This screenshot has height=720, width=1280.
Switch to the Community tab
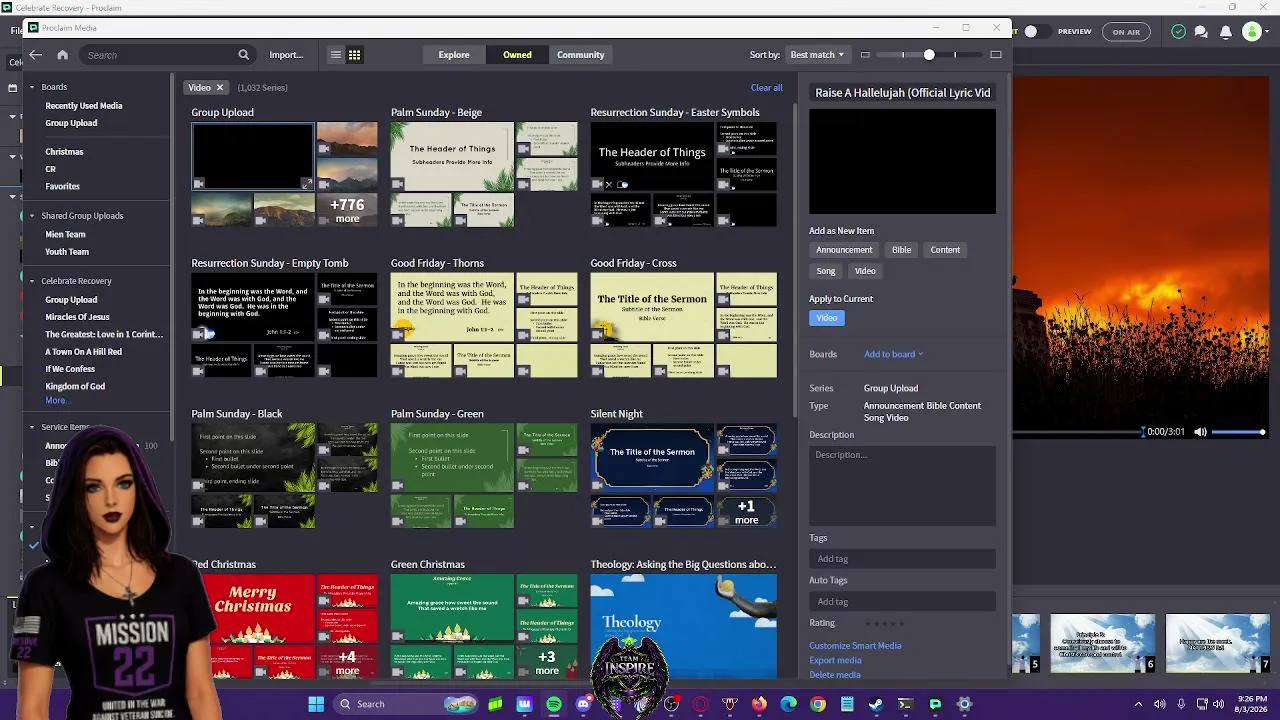[581, 55]
